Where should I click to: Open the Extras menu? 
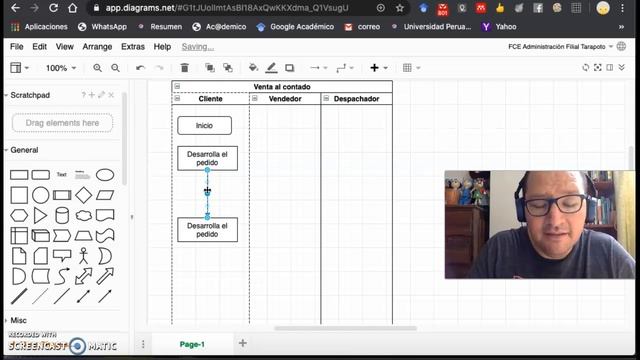coord(133,47)
